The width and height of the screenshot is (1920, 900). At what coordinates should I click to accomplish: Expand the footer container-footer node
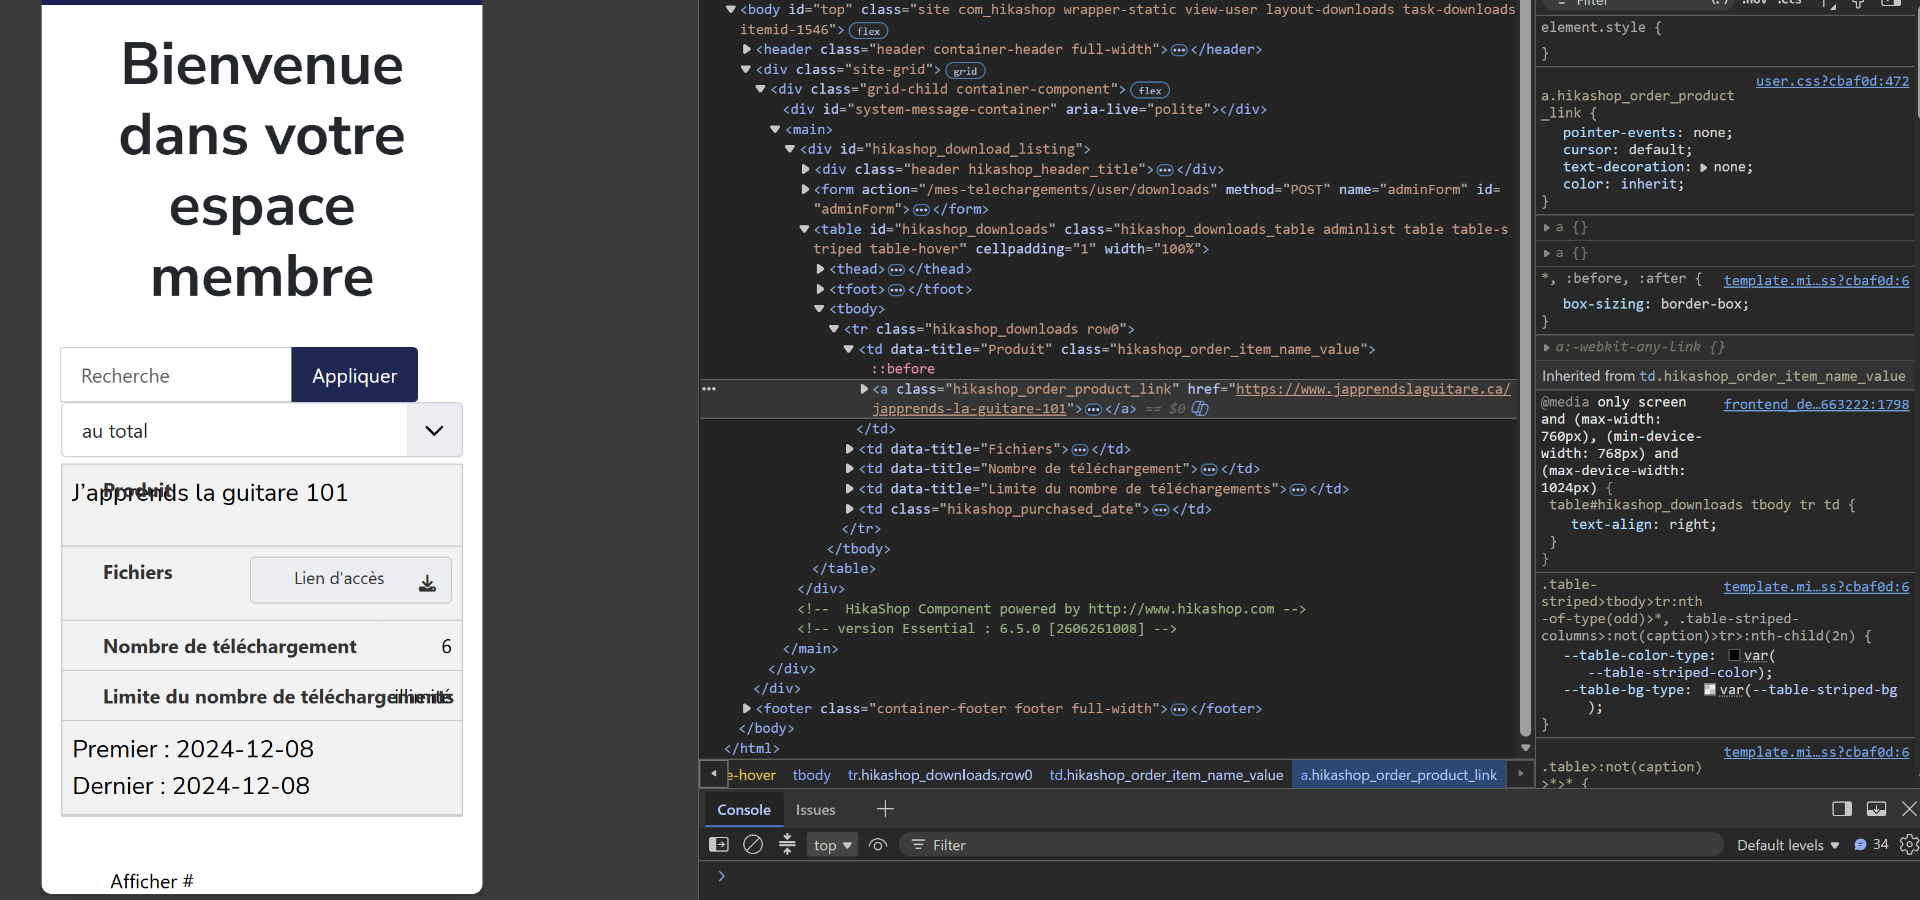(747, 708)
